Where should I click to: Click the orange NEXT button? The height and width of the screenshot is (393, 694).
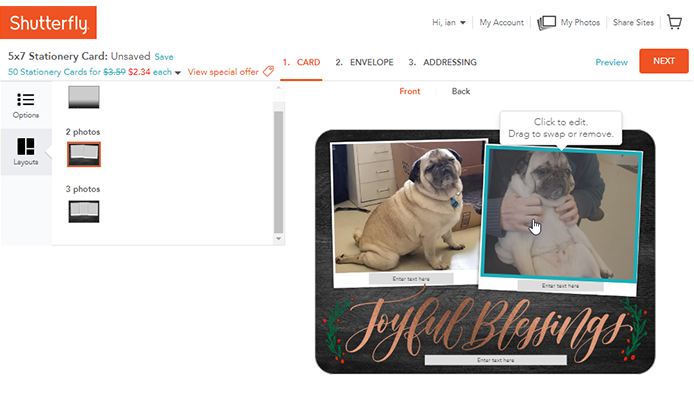pyautogui.click(x=664, y=61)
